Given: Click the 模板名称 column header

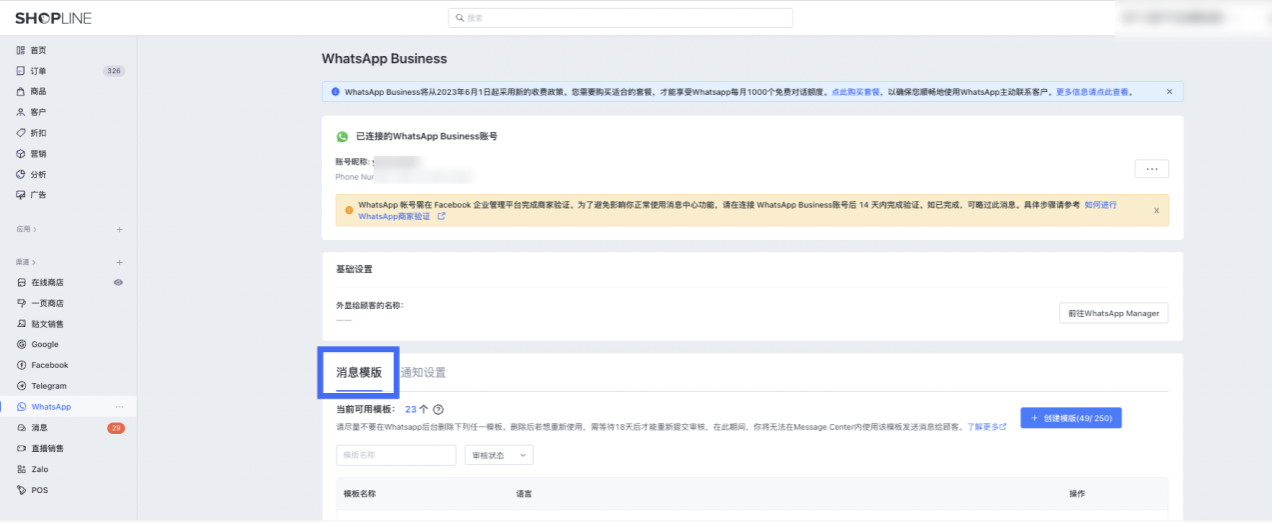Looking at the screenshot, I should point(360,494).
